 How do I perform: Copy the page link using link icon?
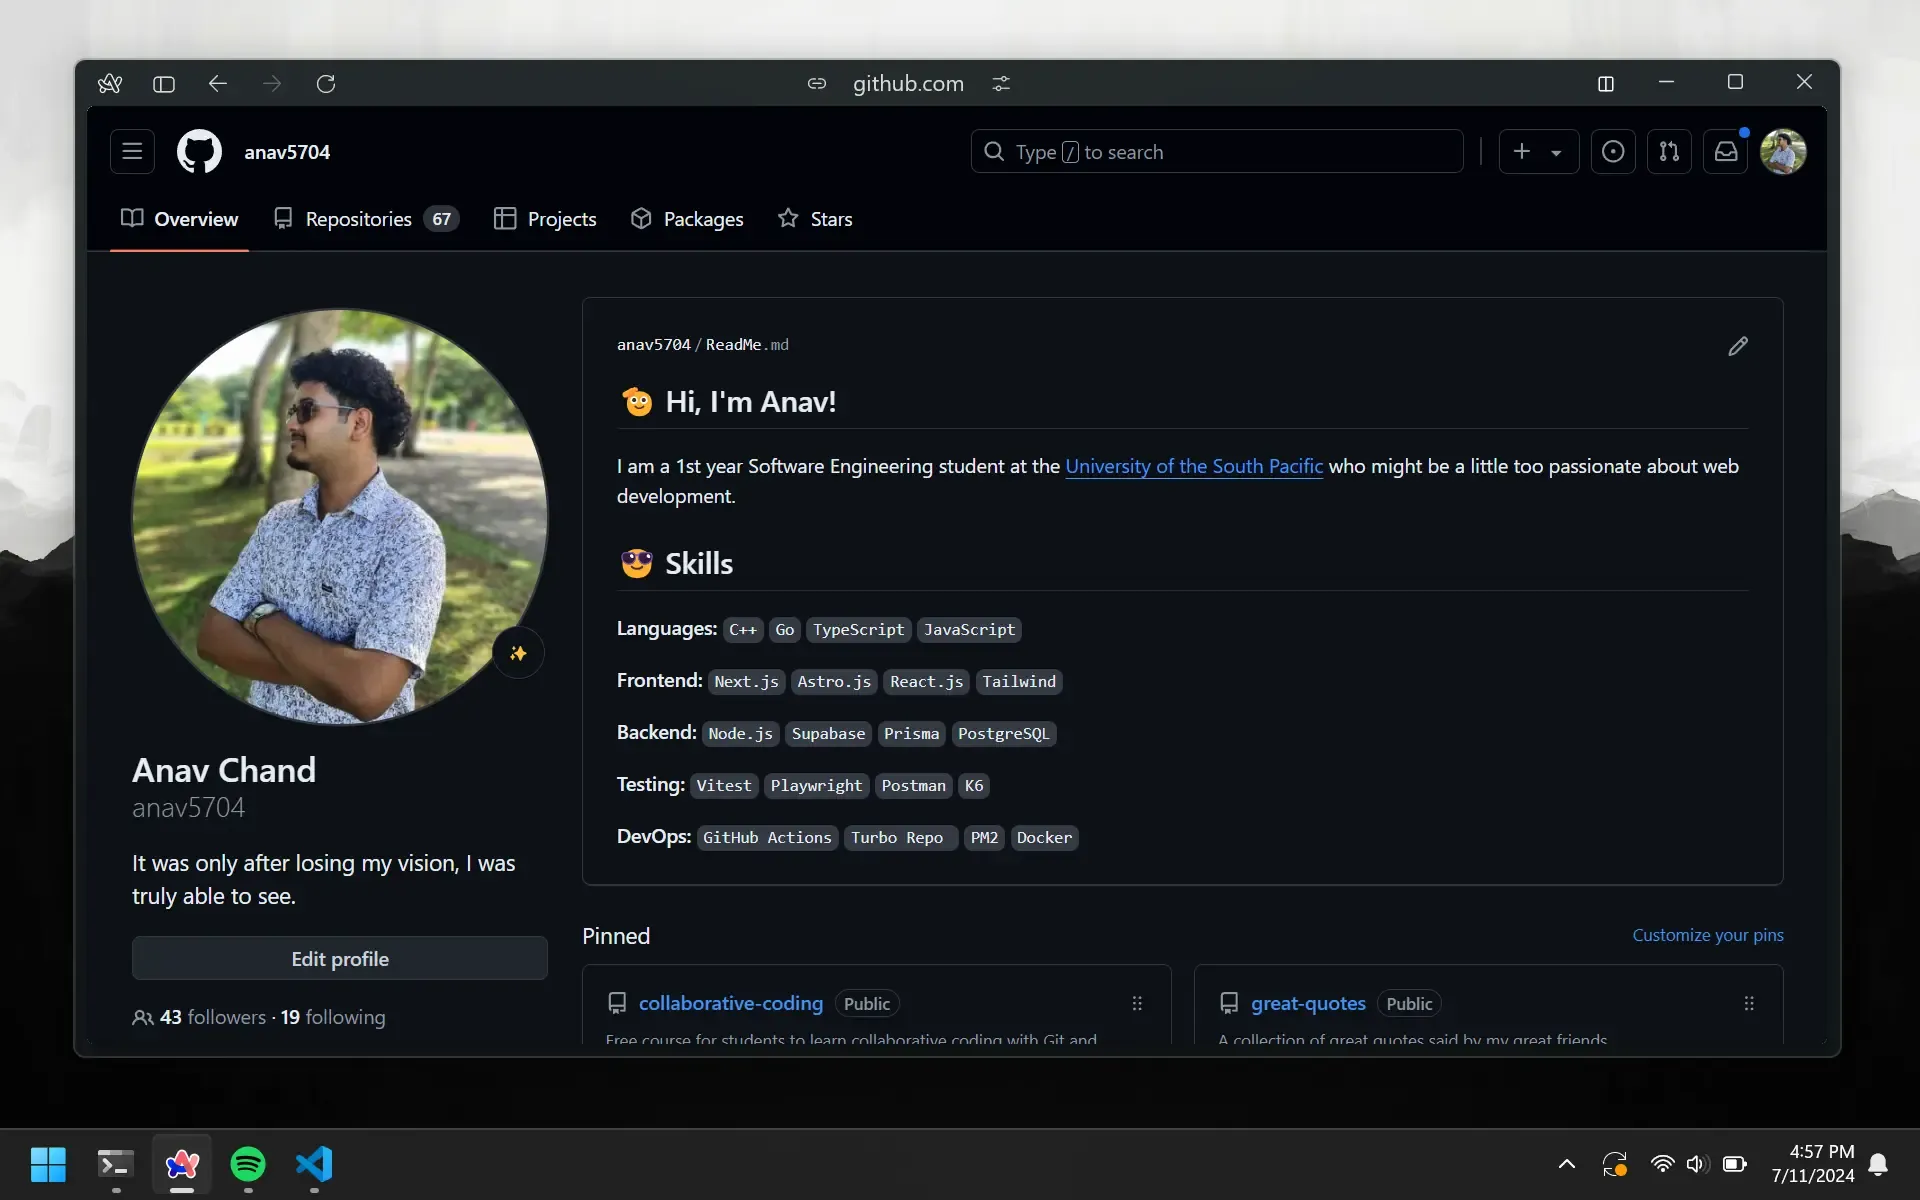817,84
